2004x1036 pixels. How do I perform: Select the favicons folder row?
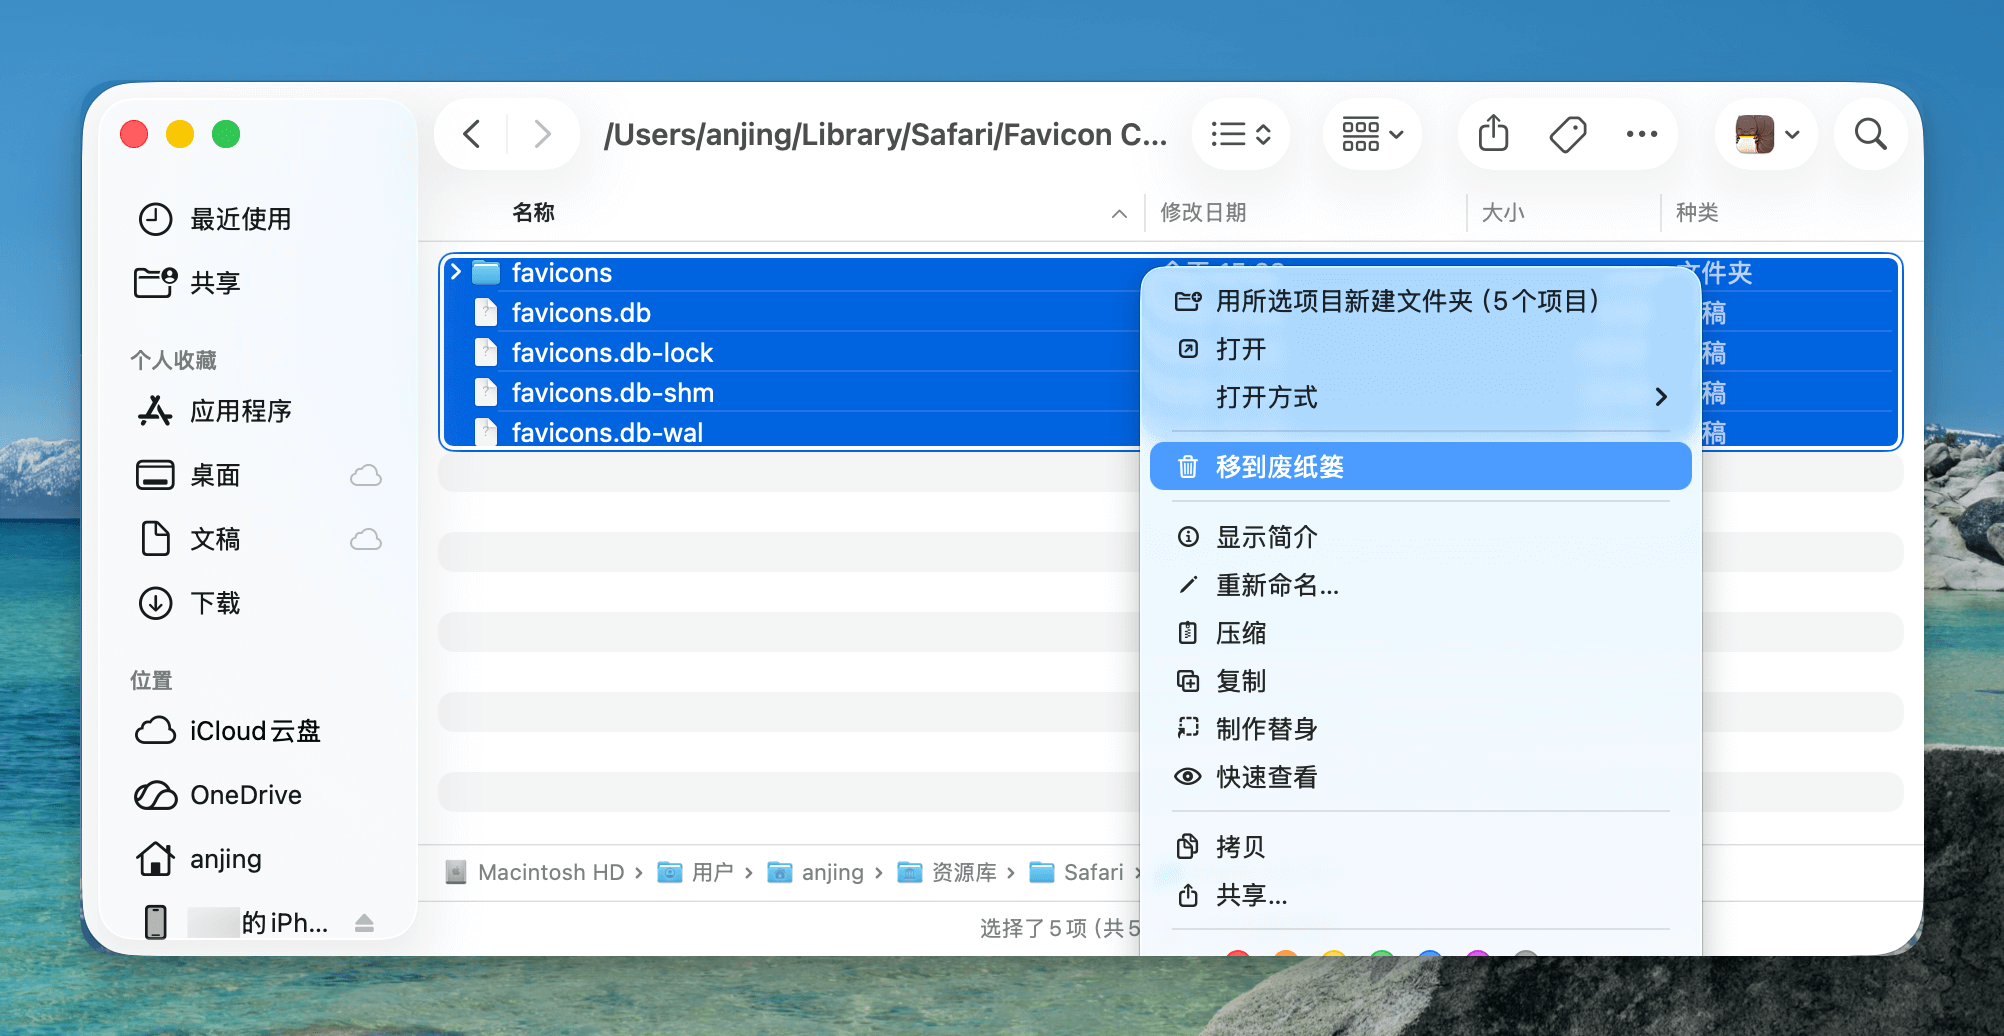(790, 273)
